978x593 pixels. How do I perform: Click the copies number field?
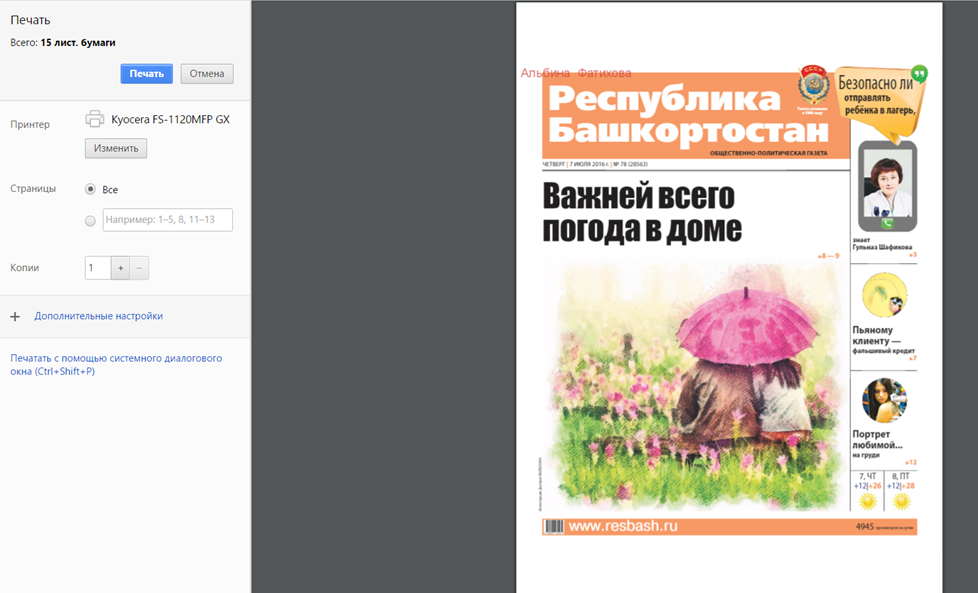tap(98, 268)
